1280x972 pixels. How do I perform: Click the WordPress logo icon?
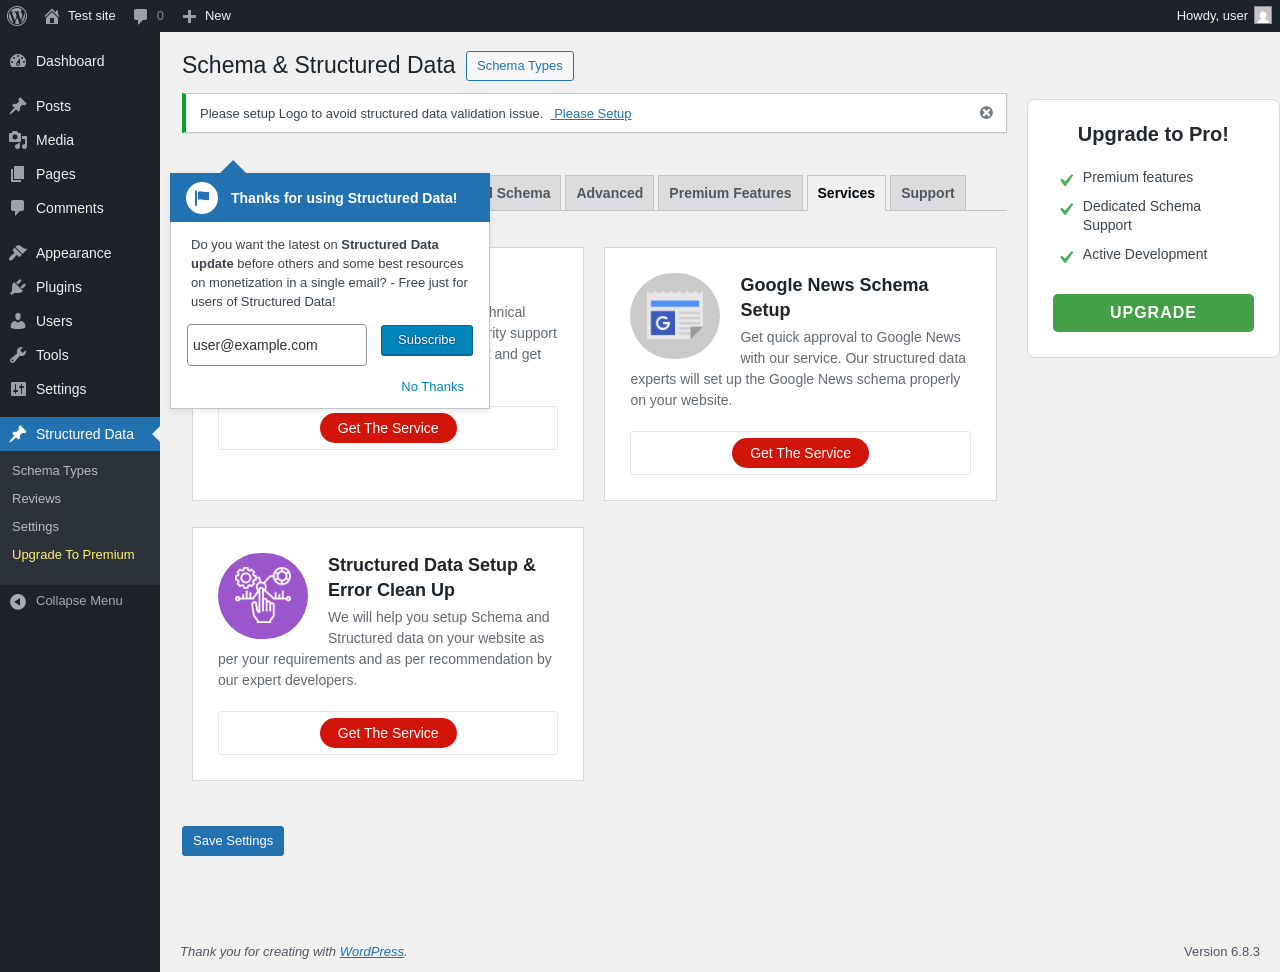tap(17, 16)
